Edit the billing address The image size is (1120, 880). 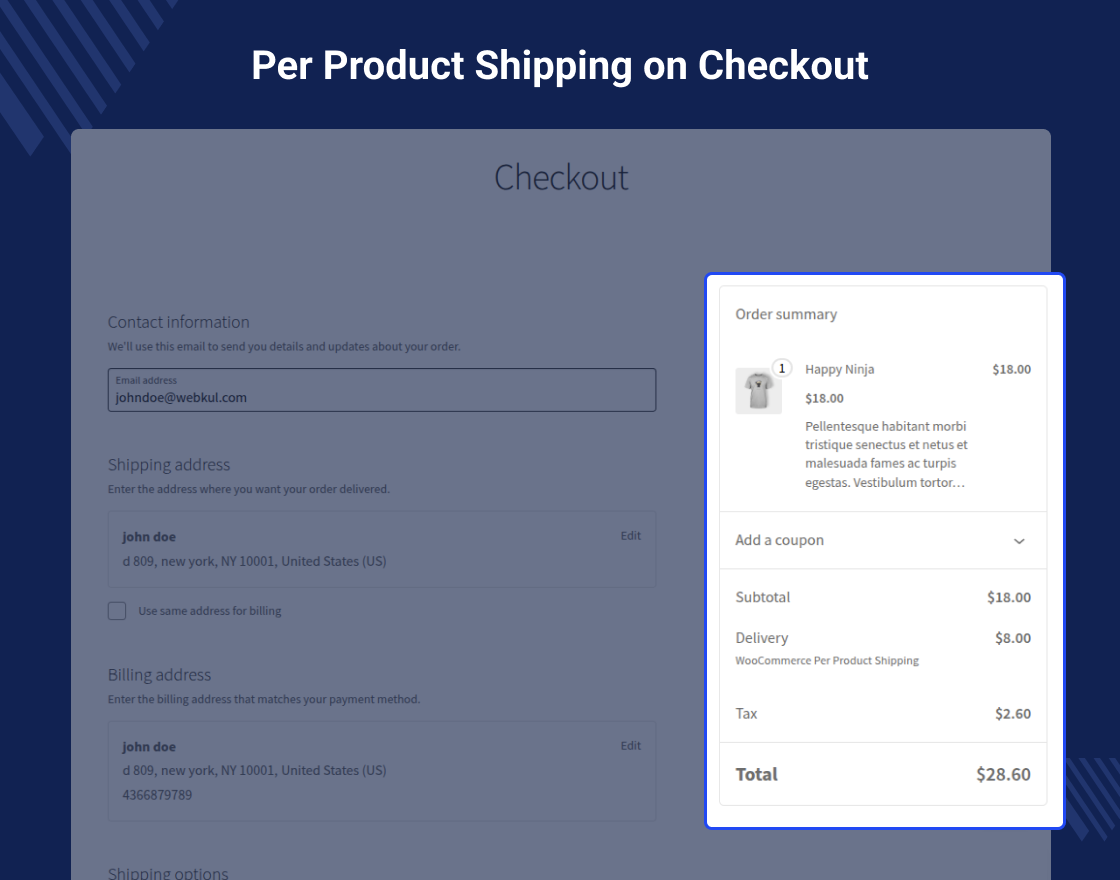630,746
